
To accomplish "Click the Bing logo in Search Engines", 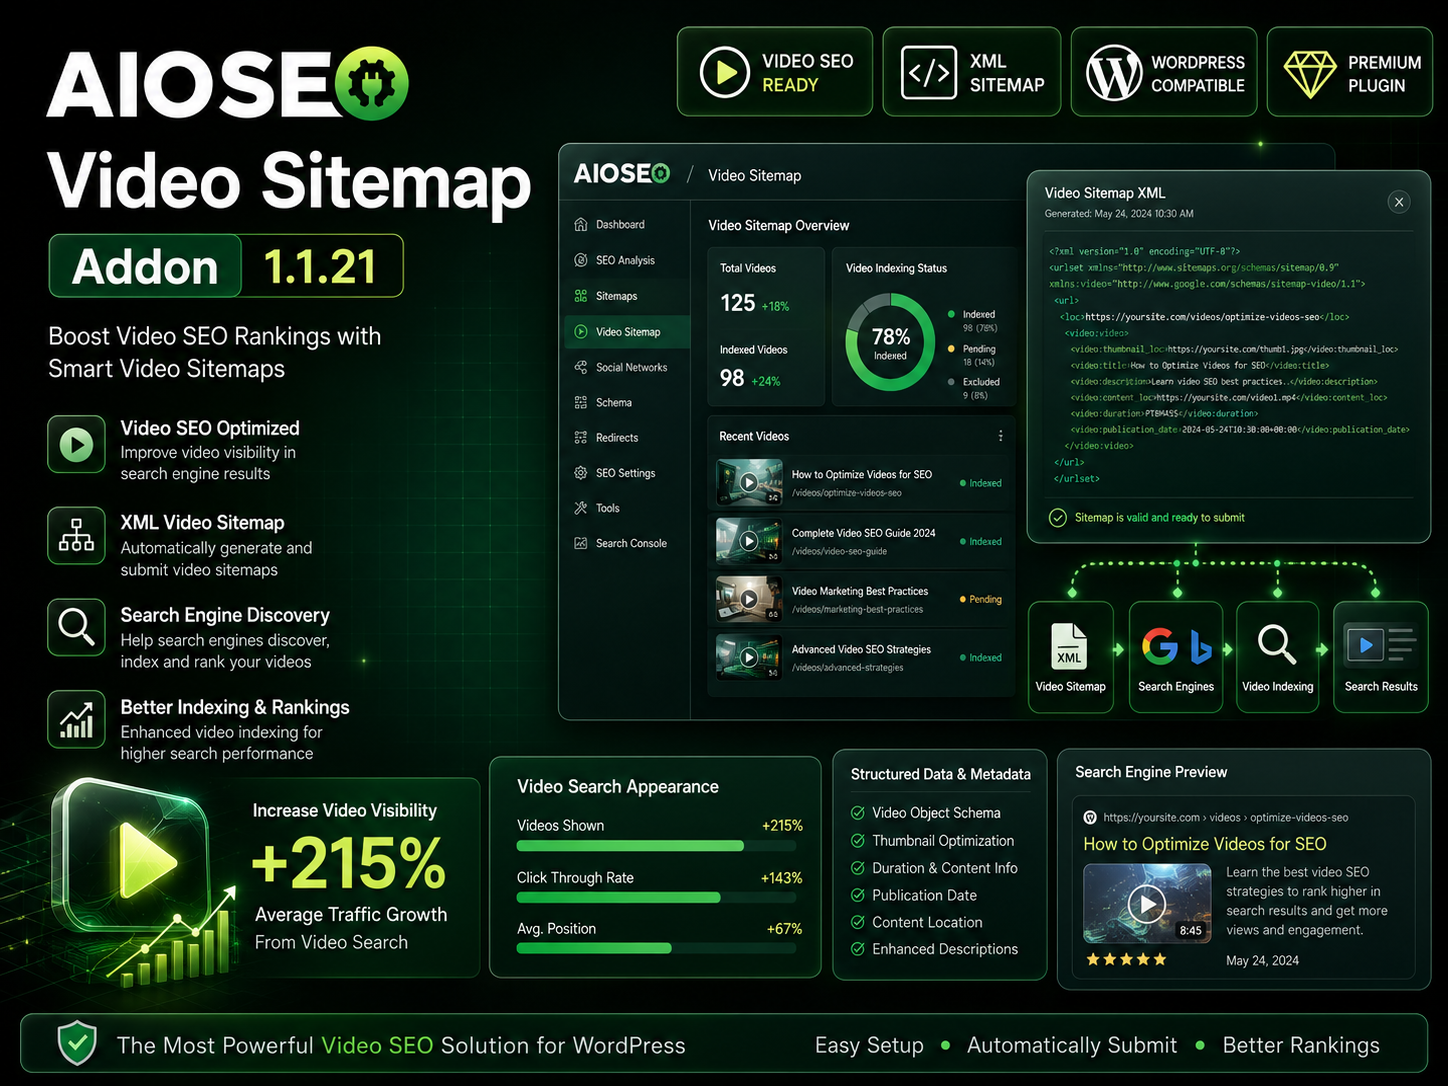I will coord(1201,647).
